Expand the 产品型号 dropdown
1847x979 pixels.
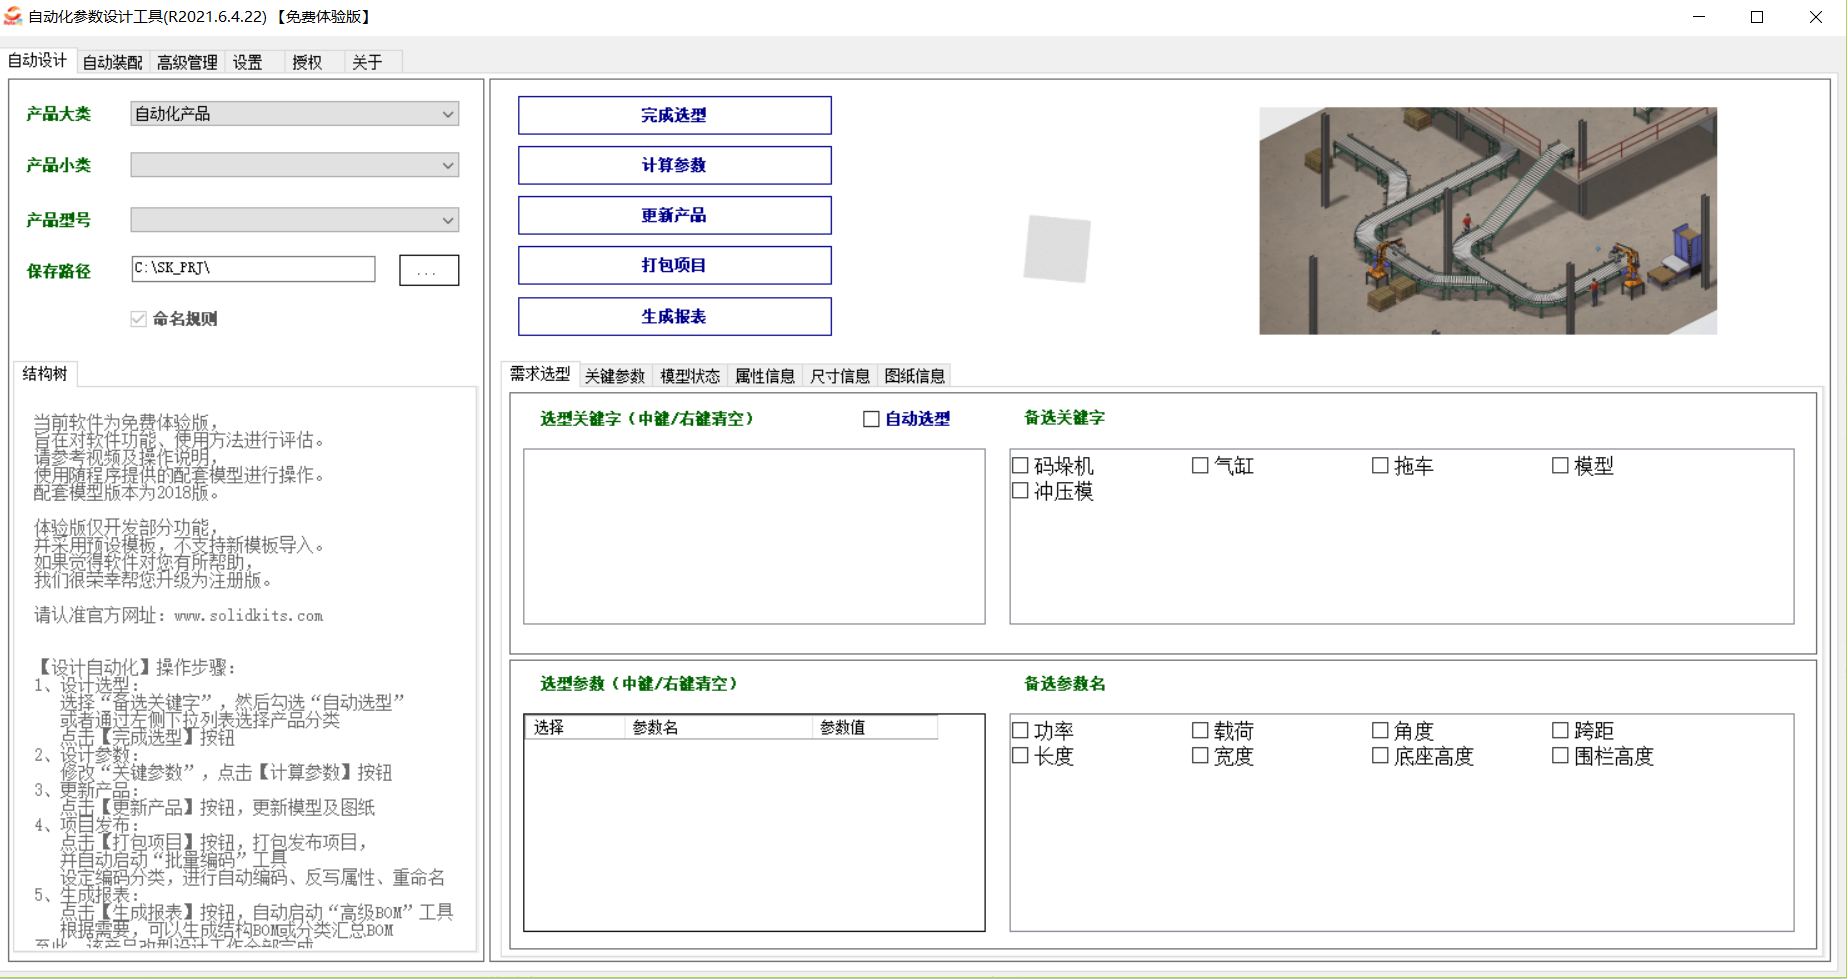[295, 220]
